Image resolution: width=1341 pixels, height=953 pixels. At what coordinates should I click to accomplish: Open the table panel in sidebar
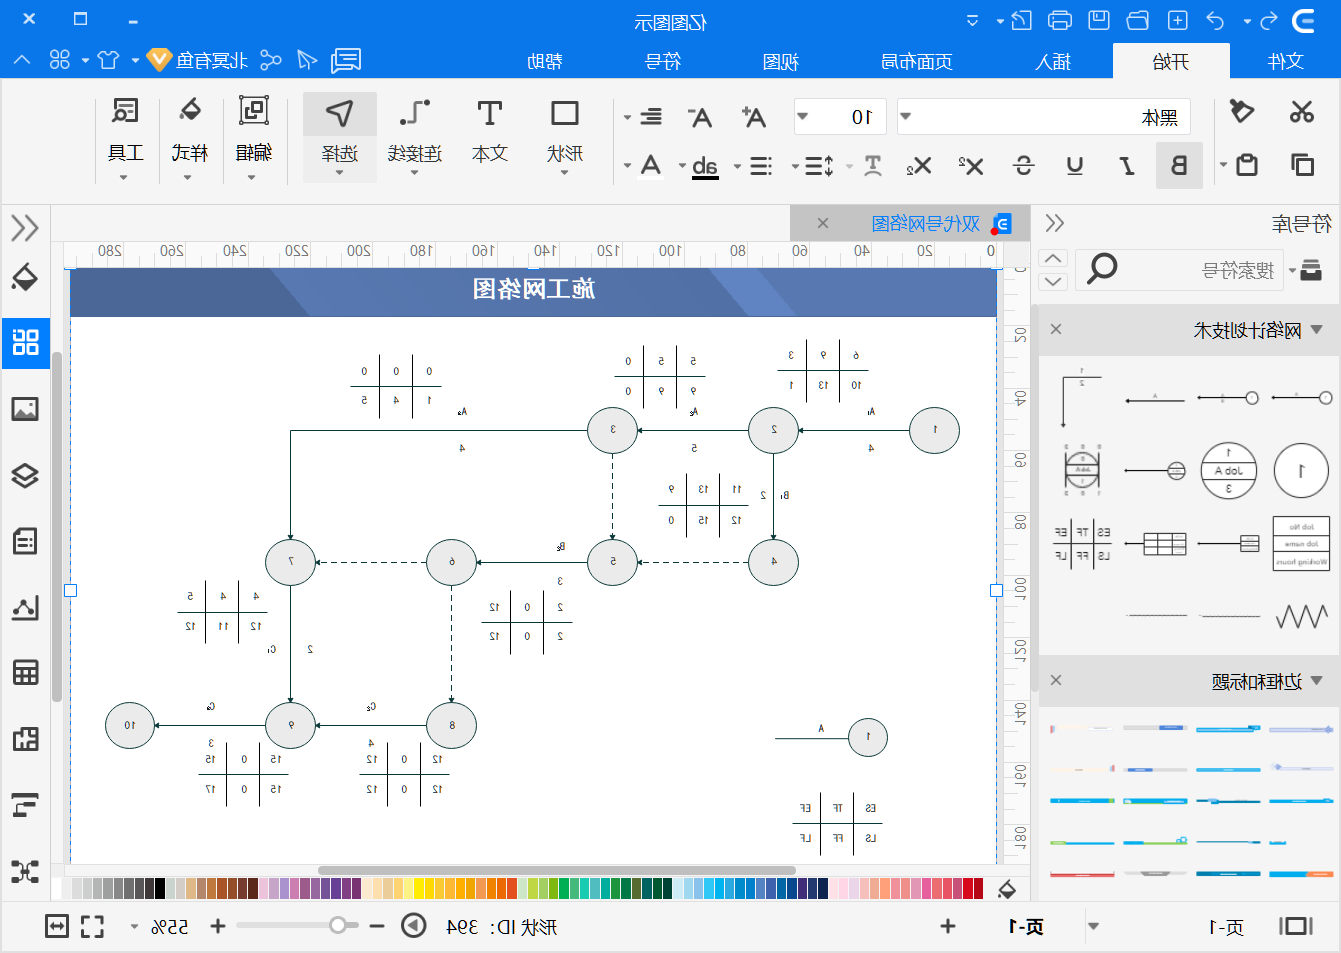point(25,673)
